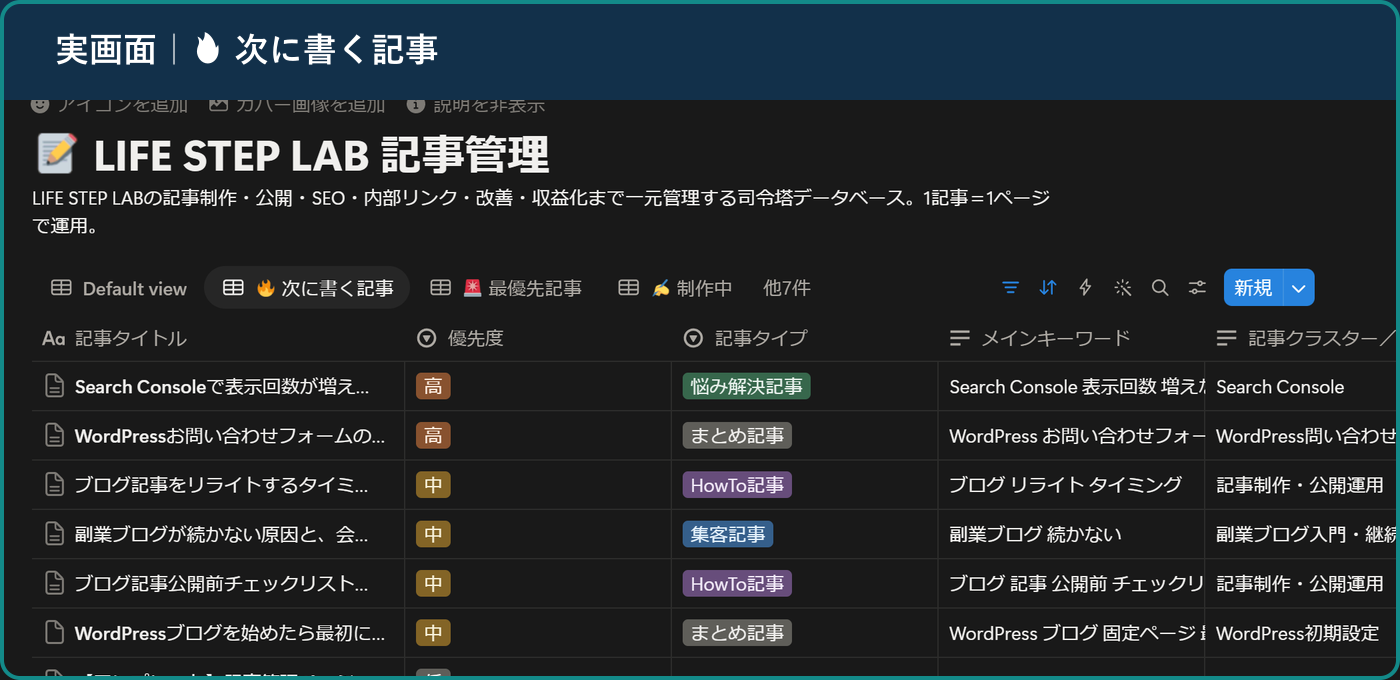
Task: Click 高 tag in WordPressお問い合わせフォーム row
Action: pos(433,436)
